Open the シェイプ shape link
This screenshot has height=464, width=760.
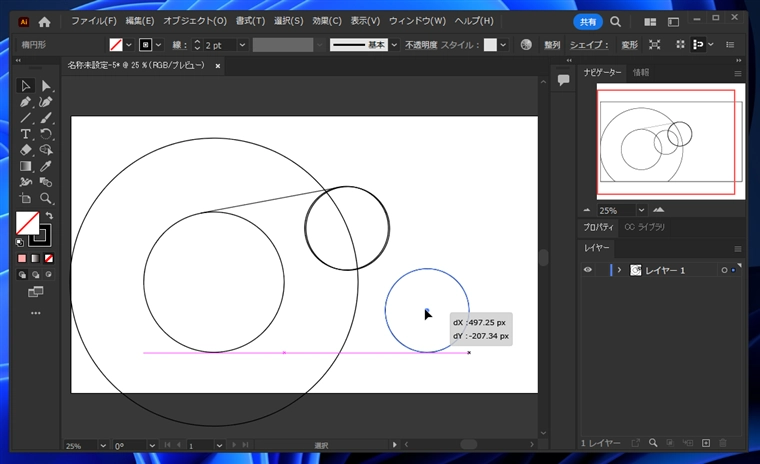588,45
